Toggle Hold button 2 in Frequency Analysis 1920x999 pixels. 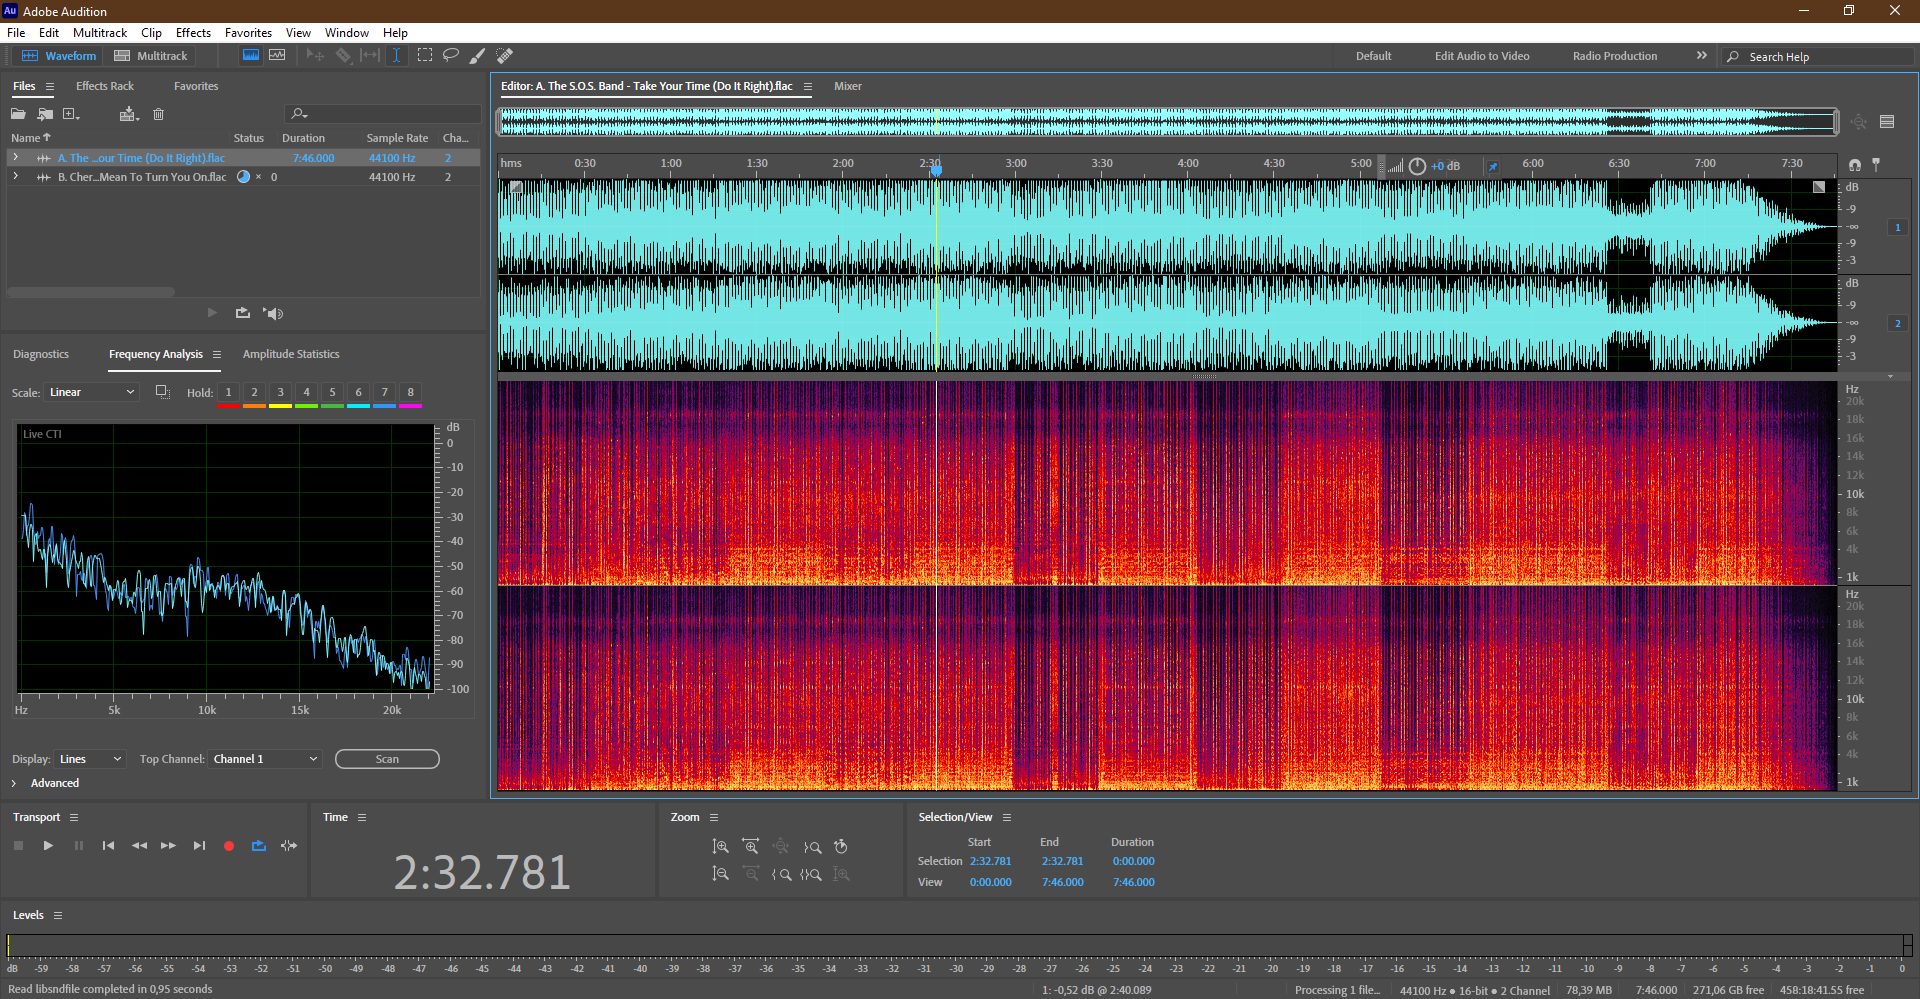coord(255,393)
